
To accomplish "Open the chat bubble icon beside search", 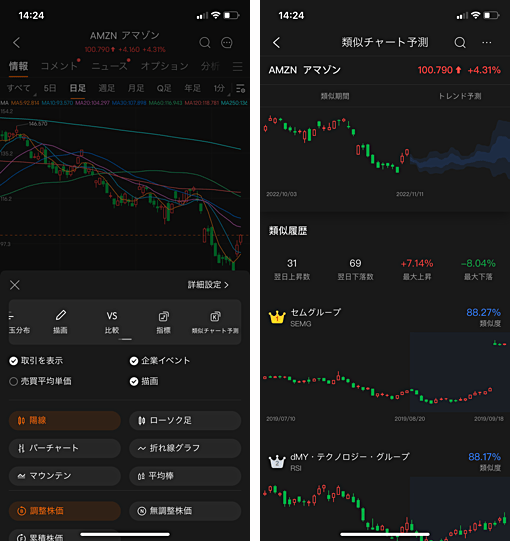I will (227, 43).
